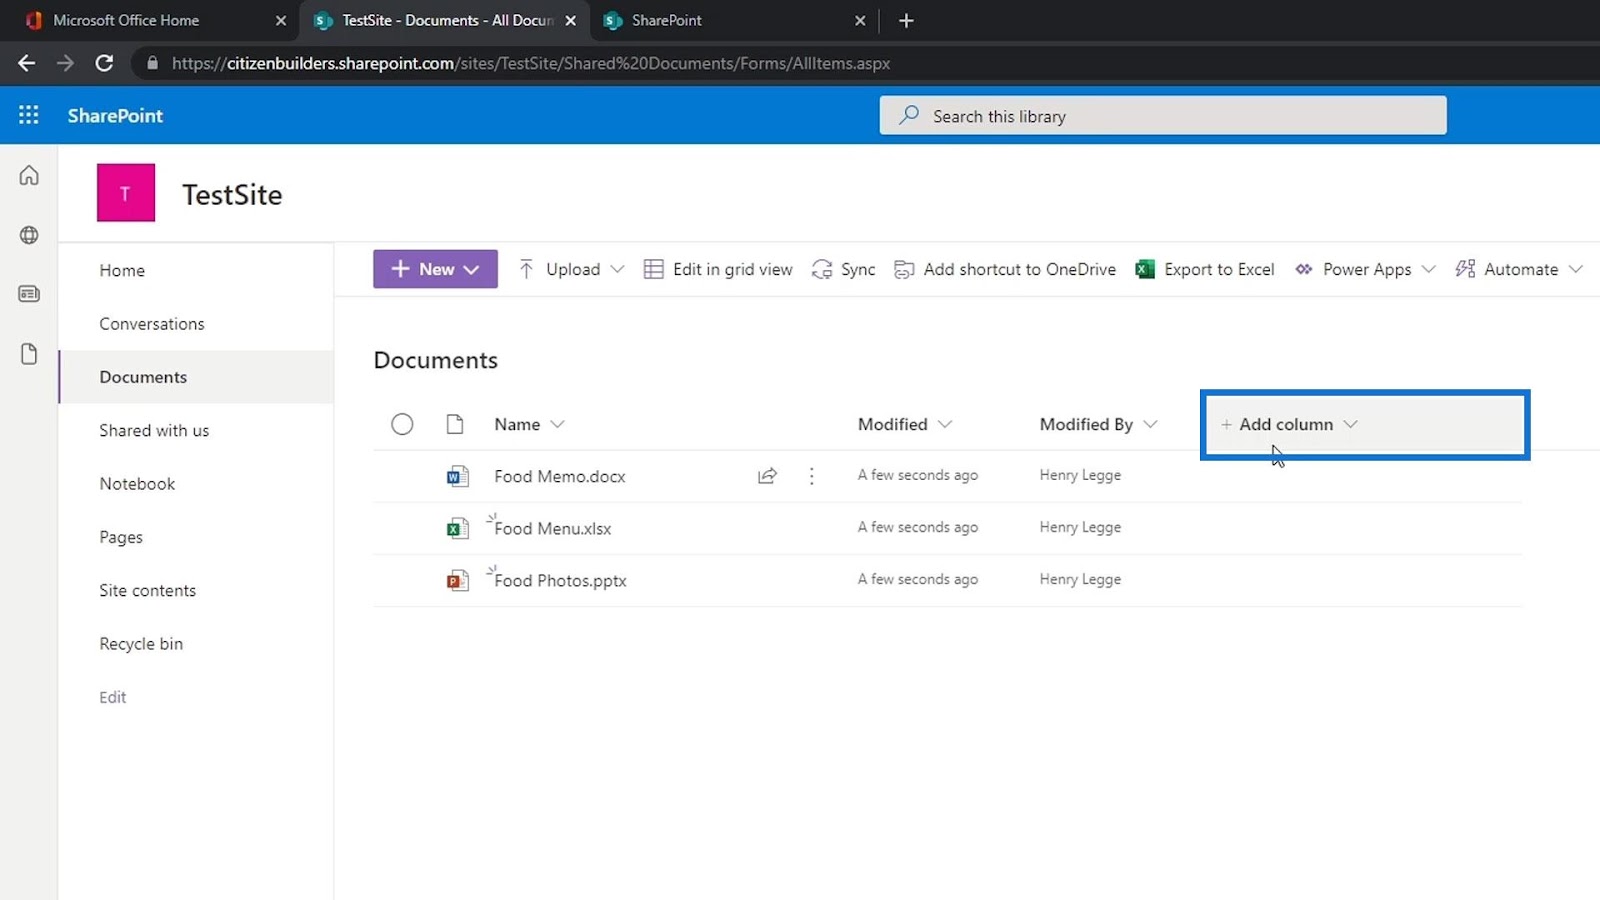Share the Food Memo.docx file
The width and height of the screenshot is (1600, 900).
[767, 476]
